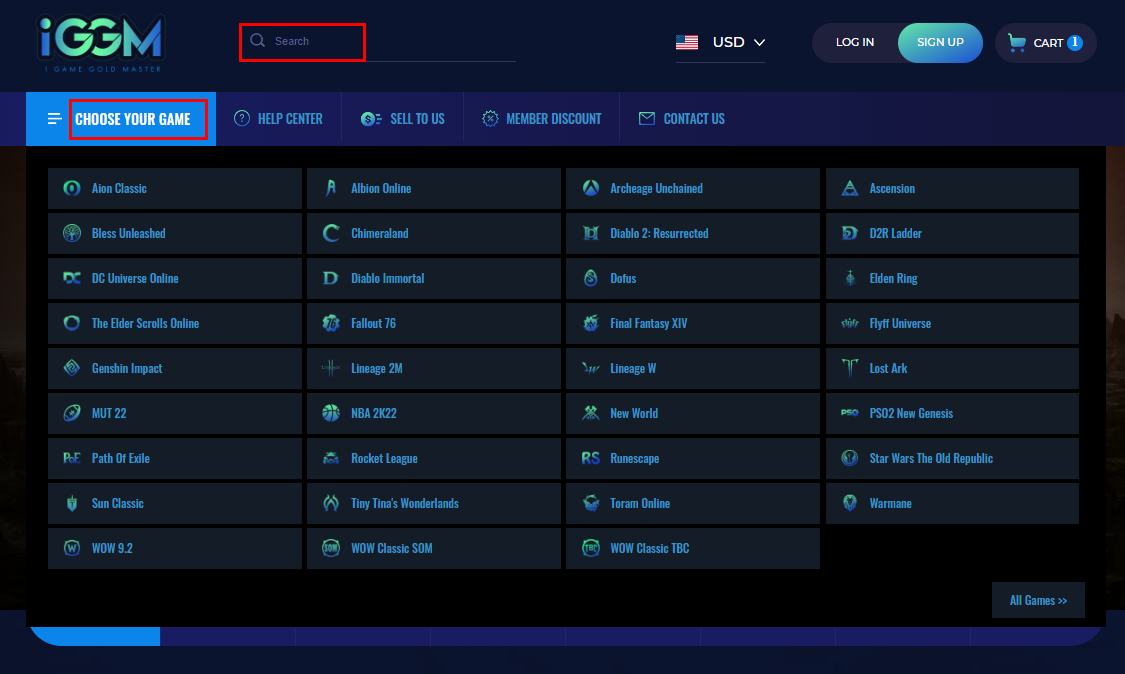Select Lineage W game
The image size is (1125, 674).
click(x=693, y=368)
